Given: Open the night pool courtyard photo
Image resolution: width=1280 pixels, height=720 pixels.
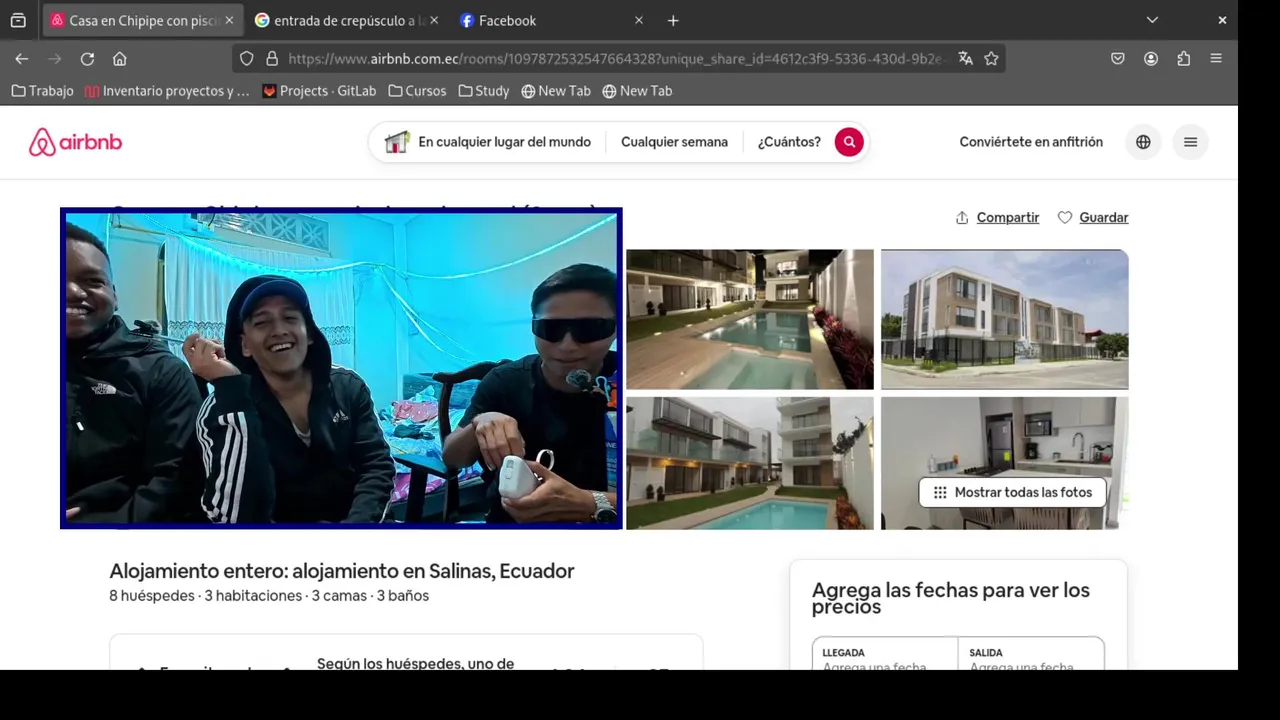Looking at the screenshot, I should pos(750,319).
